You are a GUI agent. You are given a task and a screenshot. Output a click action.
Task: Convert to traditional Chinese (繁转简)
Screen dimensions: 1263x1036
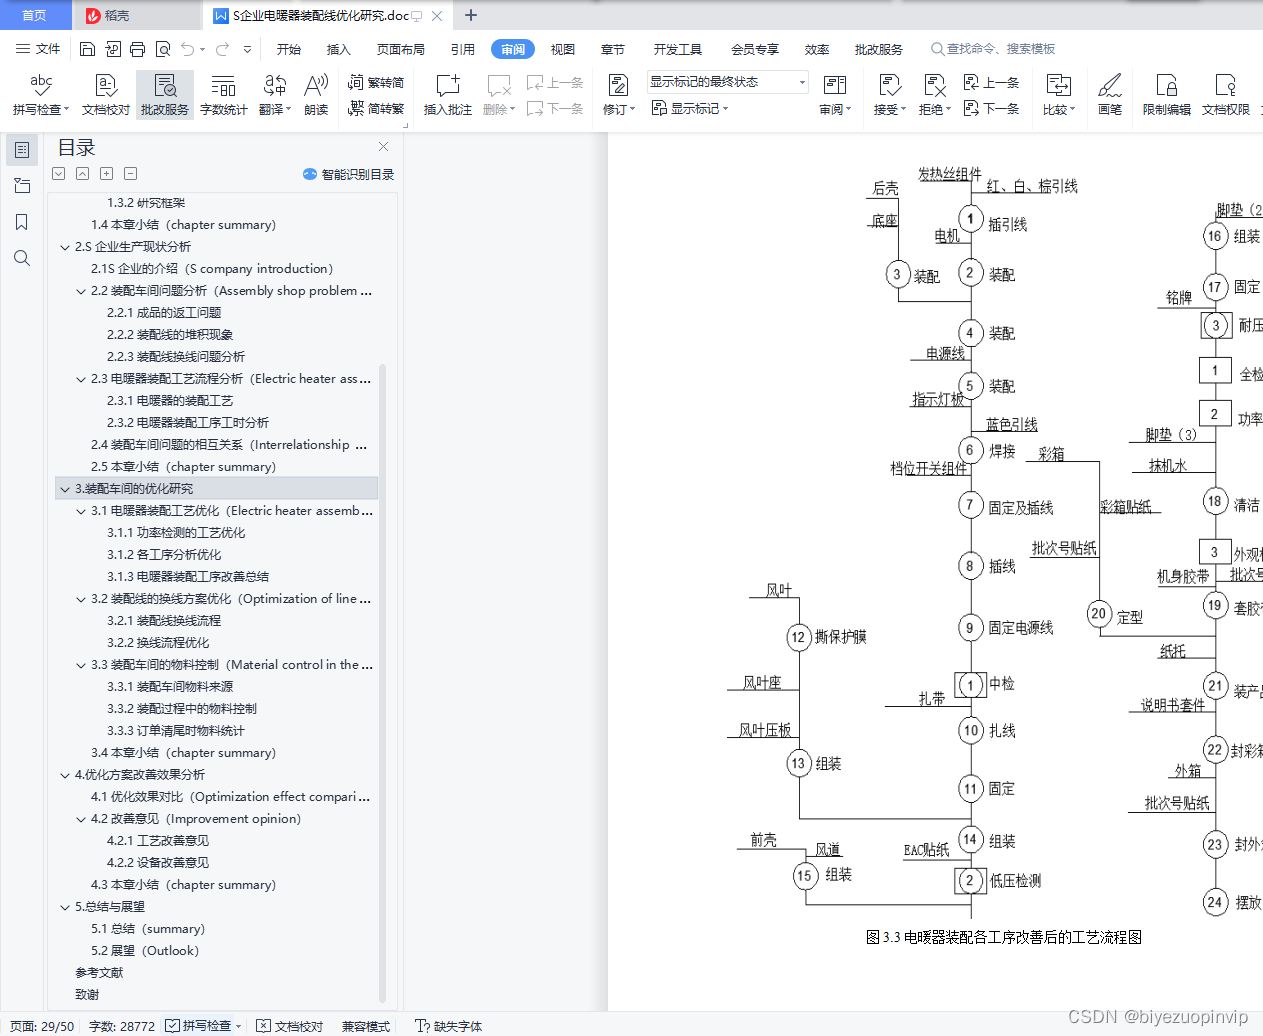(376, 83)
